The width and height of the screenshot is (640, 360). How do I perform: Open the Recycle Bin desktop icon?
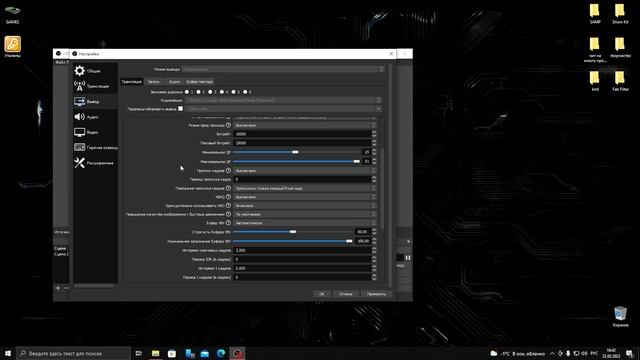coord(620,316)
